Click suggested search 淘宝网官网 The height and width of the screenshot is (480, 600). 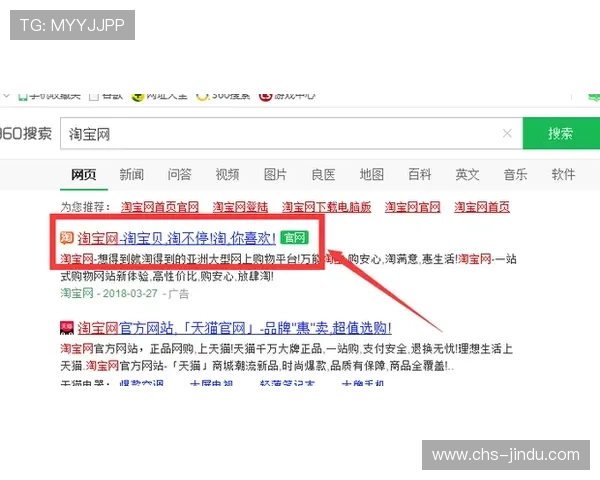(412, 207)
